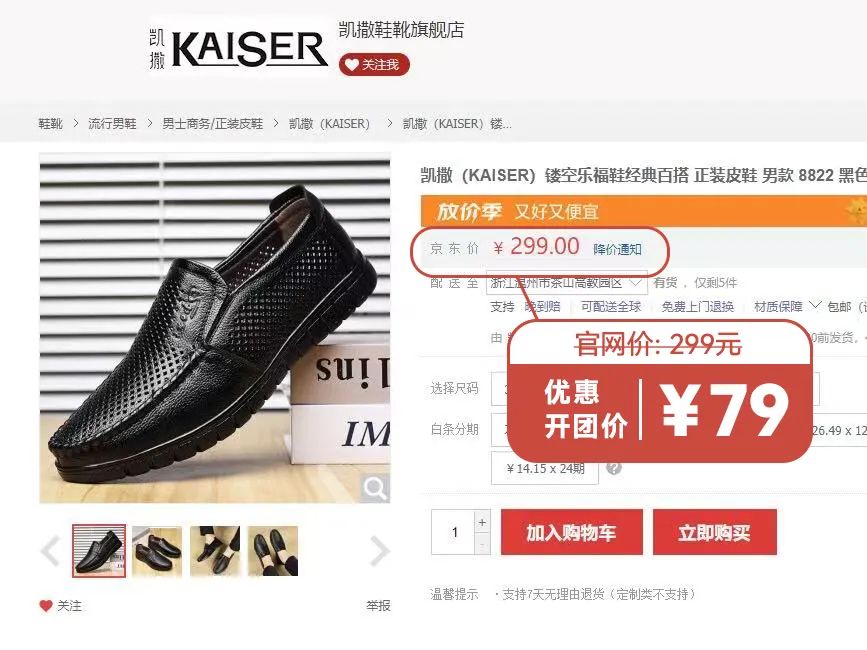Click 立即购买 button

(x=715, y=532)
